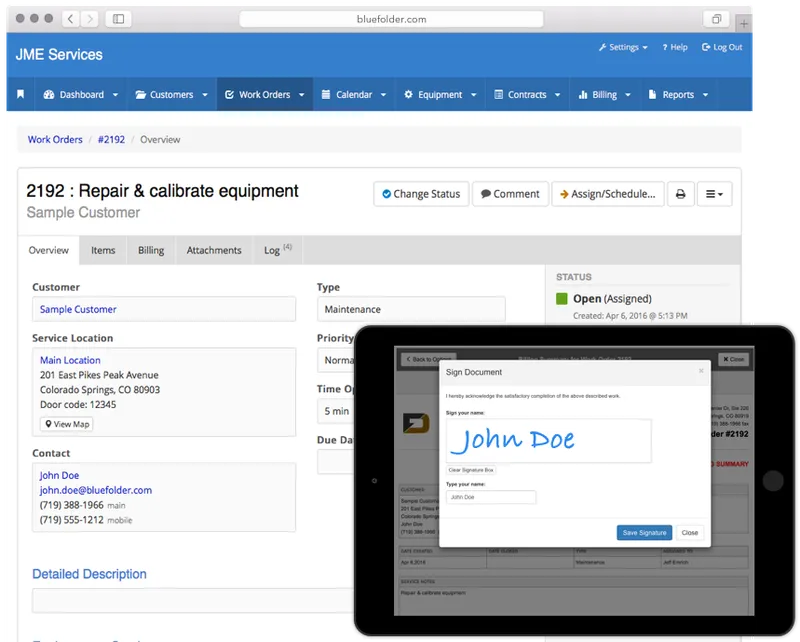Click the browser show tabs icon
The image size is (800, 642).
716,19
